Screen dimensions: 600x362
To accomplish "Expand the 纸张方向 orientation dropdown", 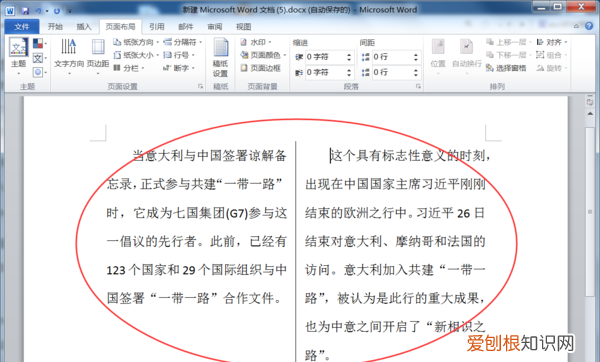I will coord(136,42).
